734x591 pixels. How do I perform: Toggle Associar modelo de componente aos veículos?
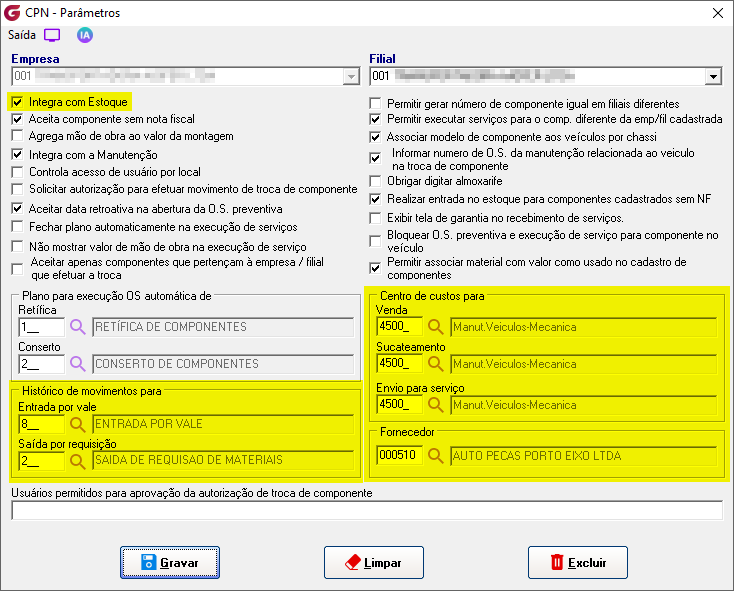[375, 137]
